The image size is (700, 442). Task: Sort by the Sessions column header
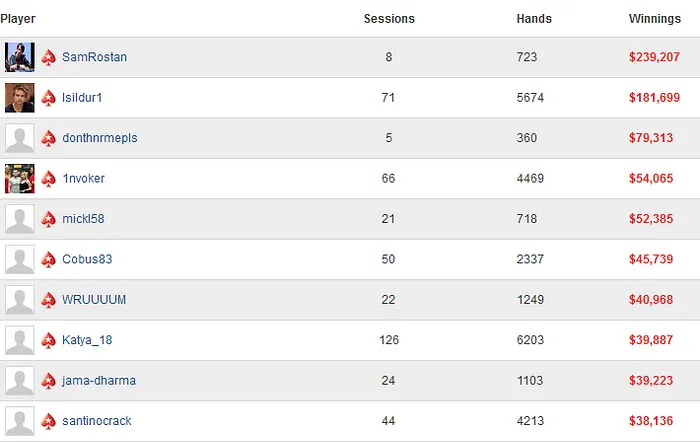(389, 19)
